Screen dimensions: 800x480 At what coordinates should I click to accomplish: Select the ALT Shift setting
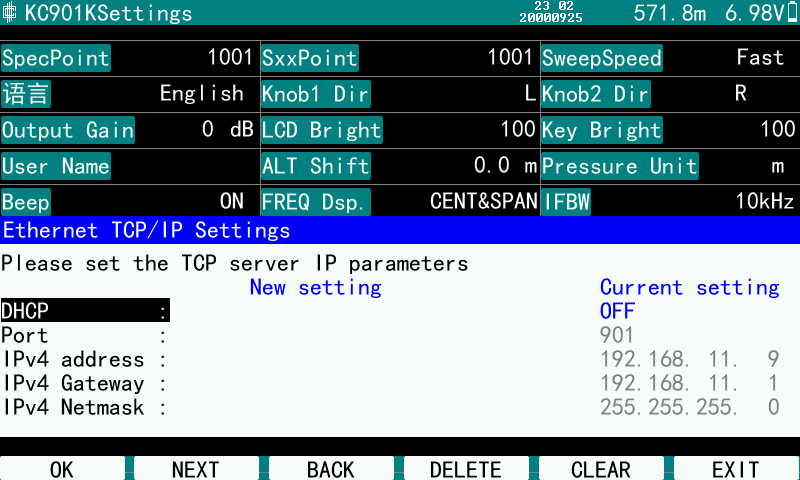[x=316, y=166]
